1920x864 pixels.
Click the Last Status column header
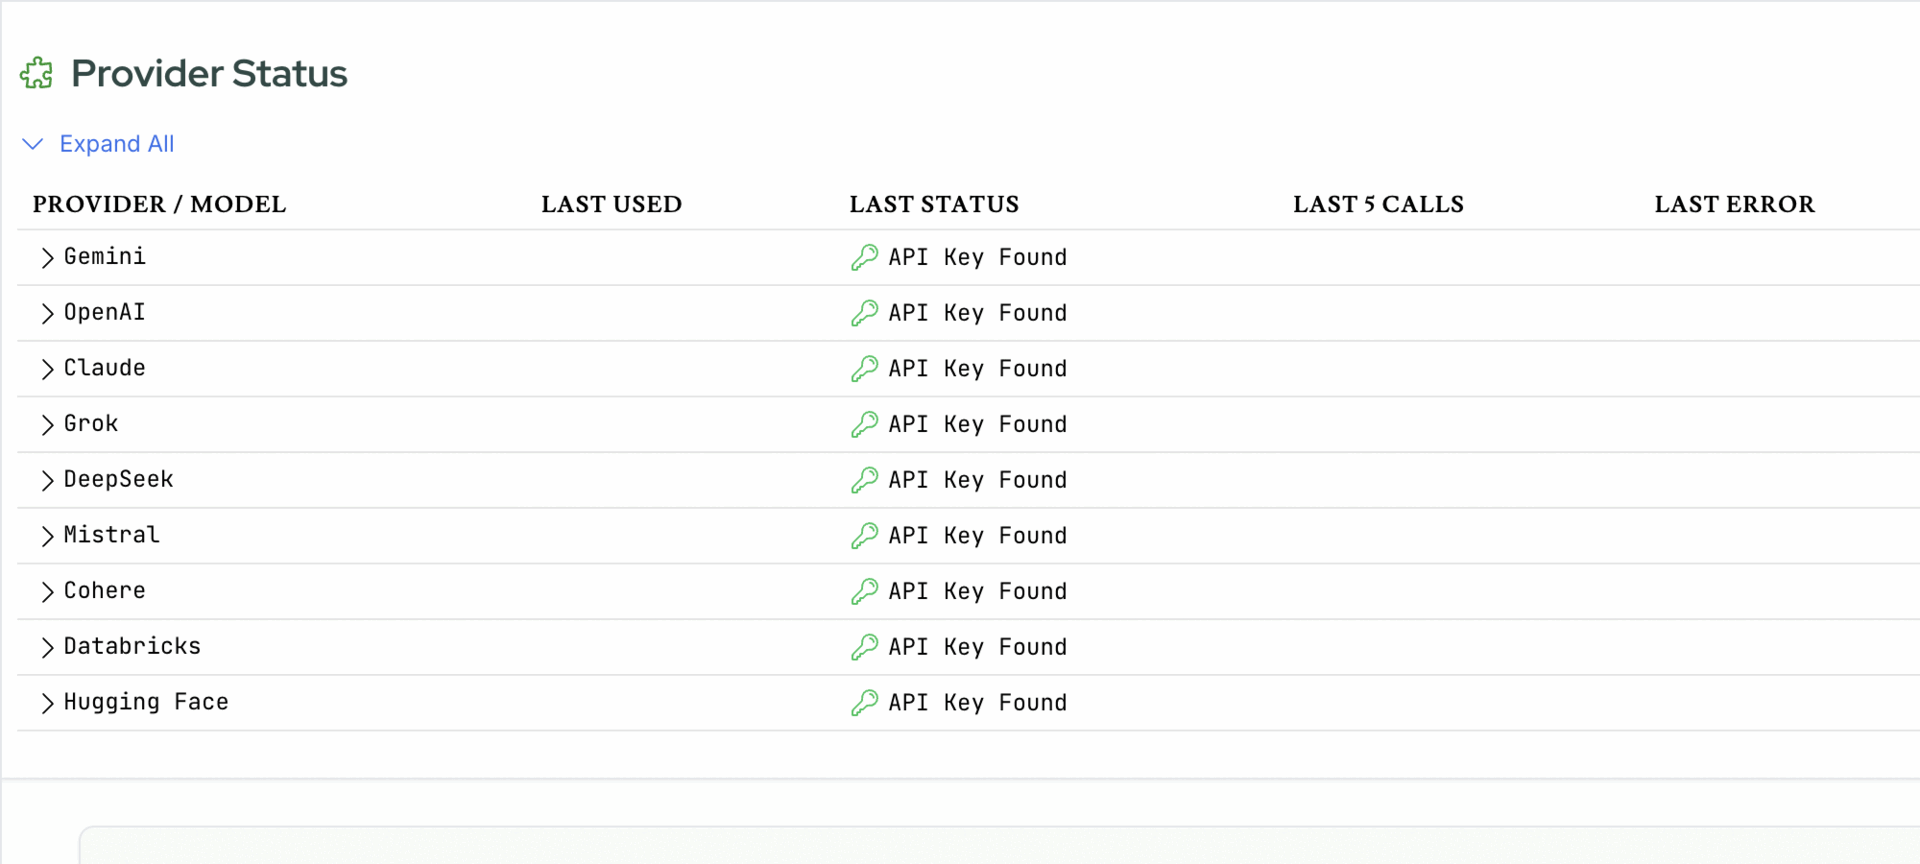[934, 204]
